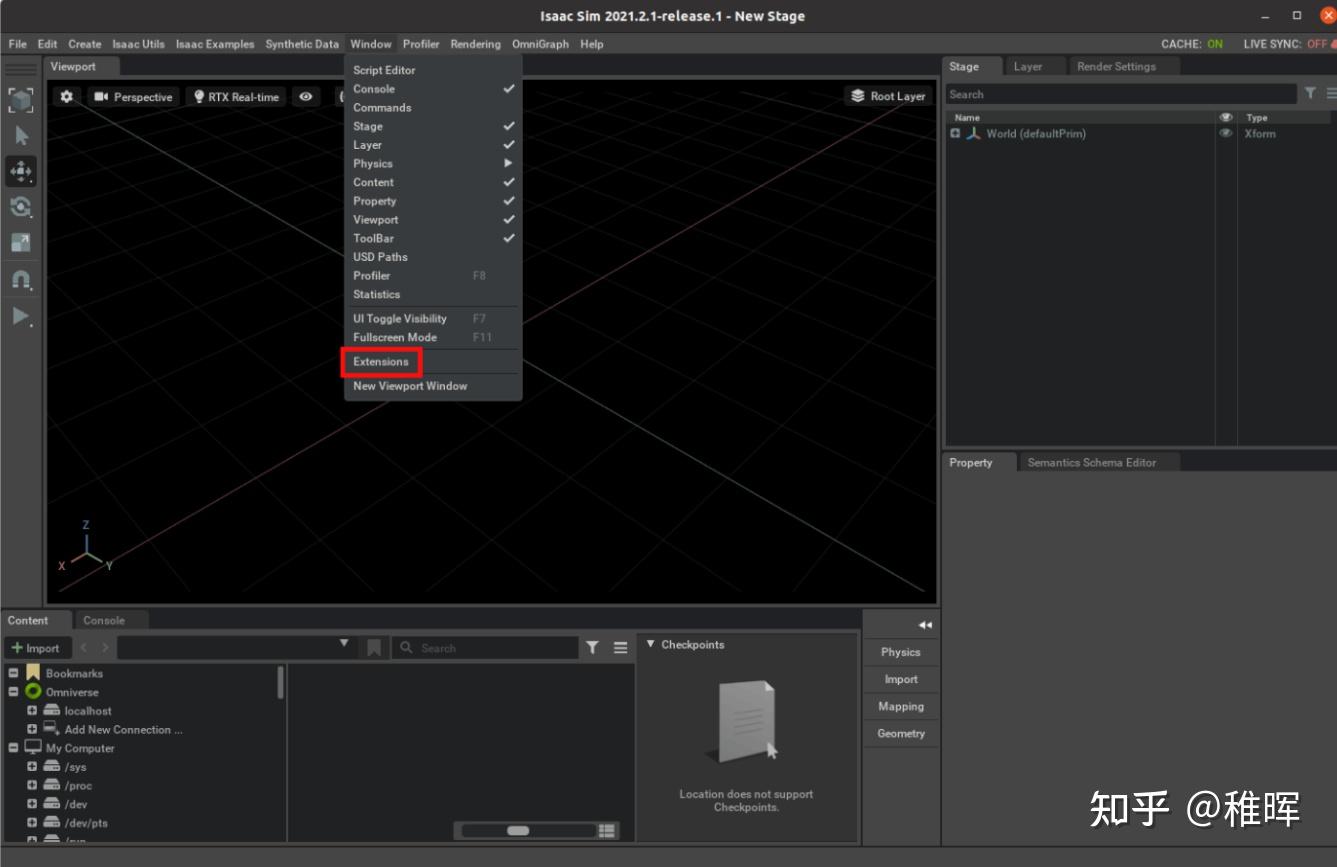The image size is (1337, 867).
Task: Go forward in the Content browser
Action: click(105, 648)
